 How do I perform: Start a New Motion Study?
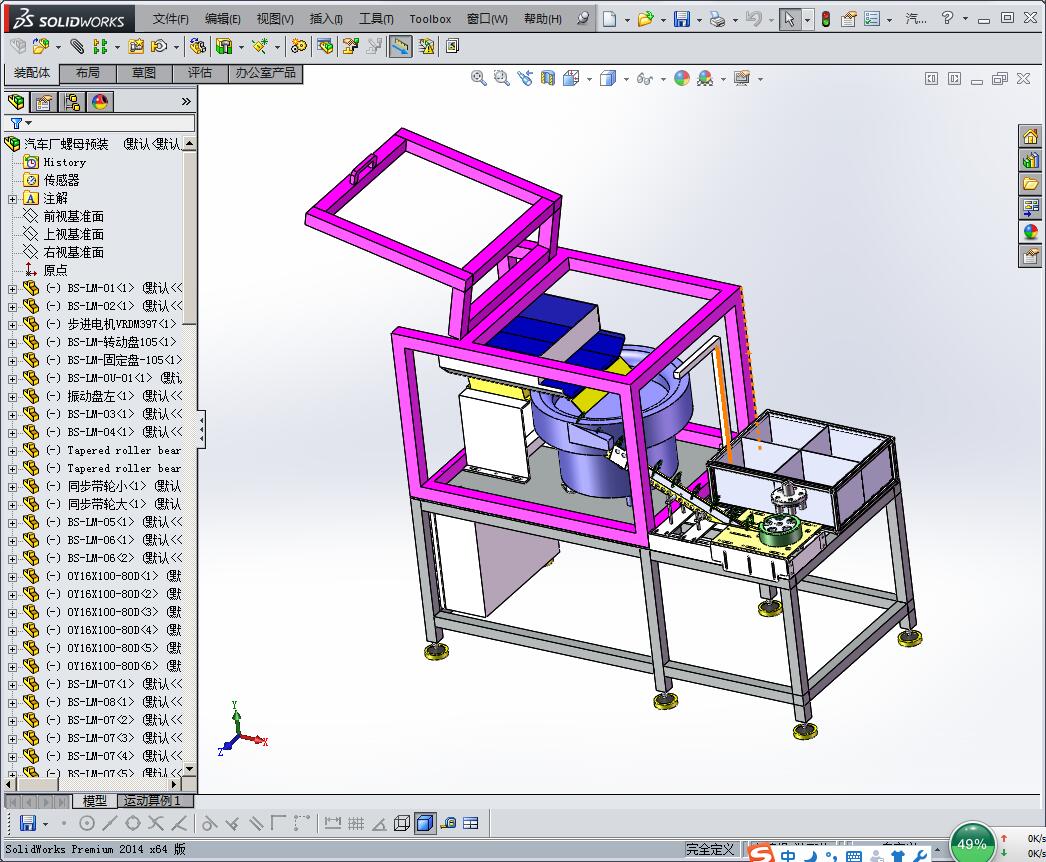click(x=299, y=46)
